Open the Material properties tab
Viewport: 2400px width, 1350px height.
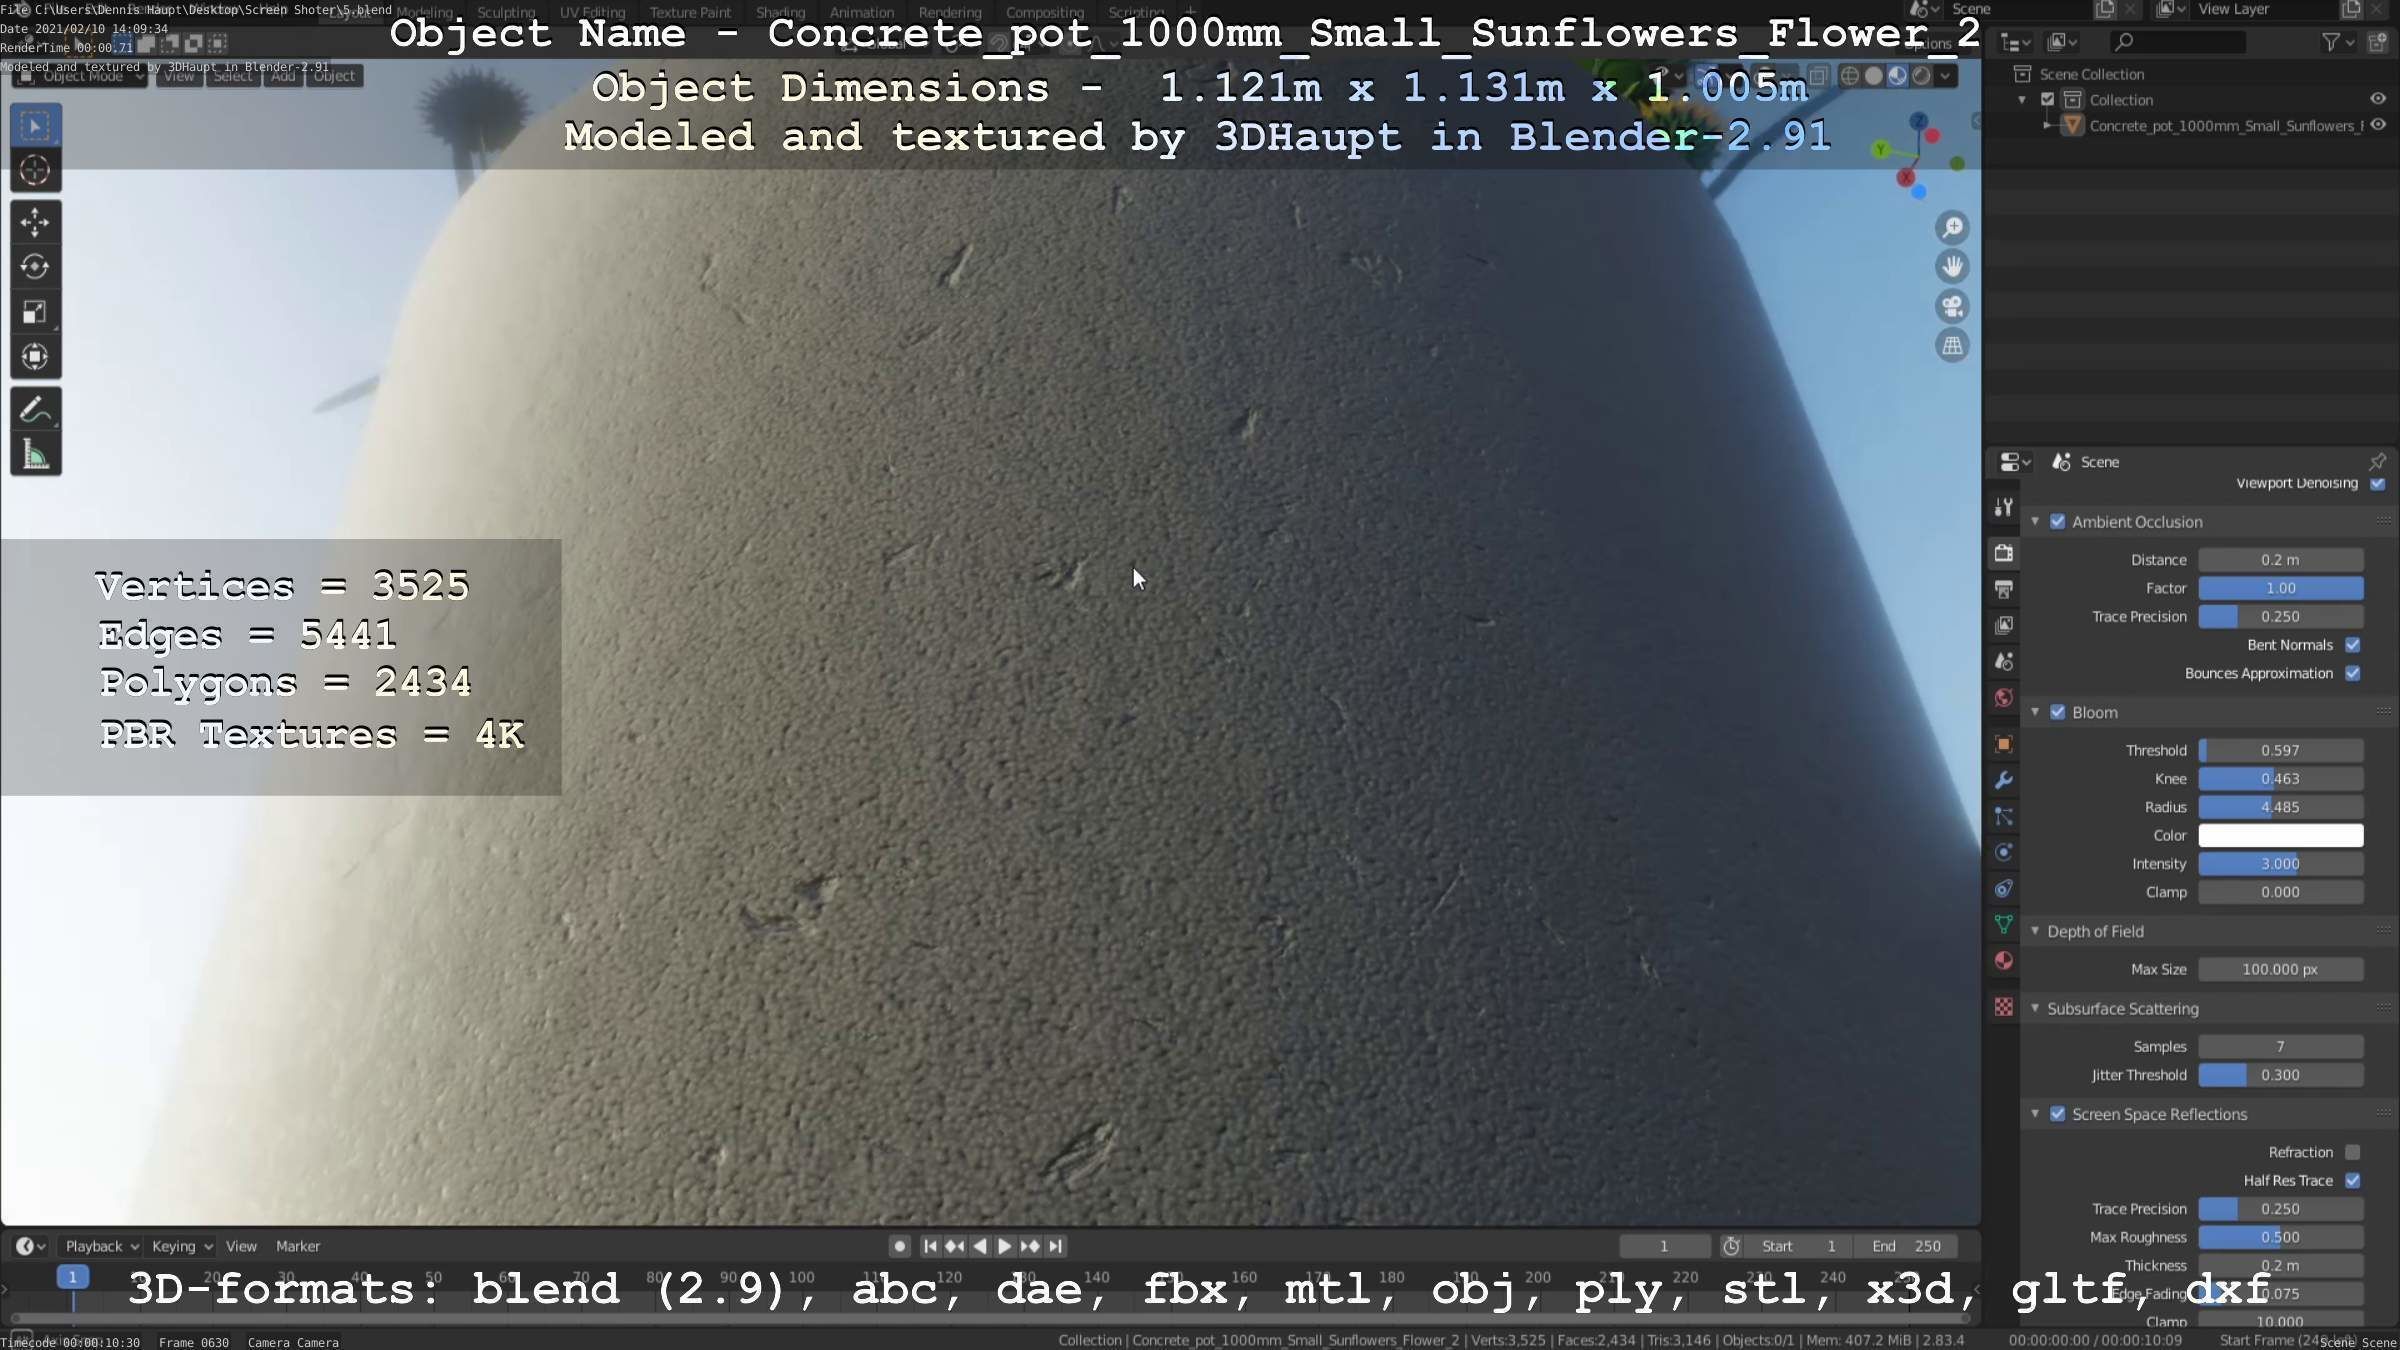click(x=2004, y=961)
